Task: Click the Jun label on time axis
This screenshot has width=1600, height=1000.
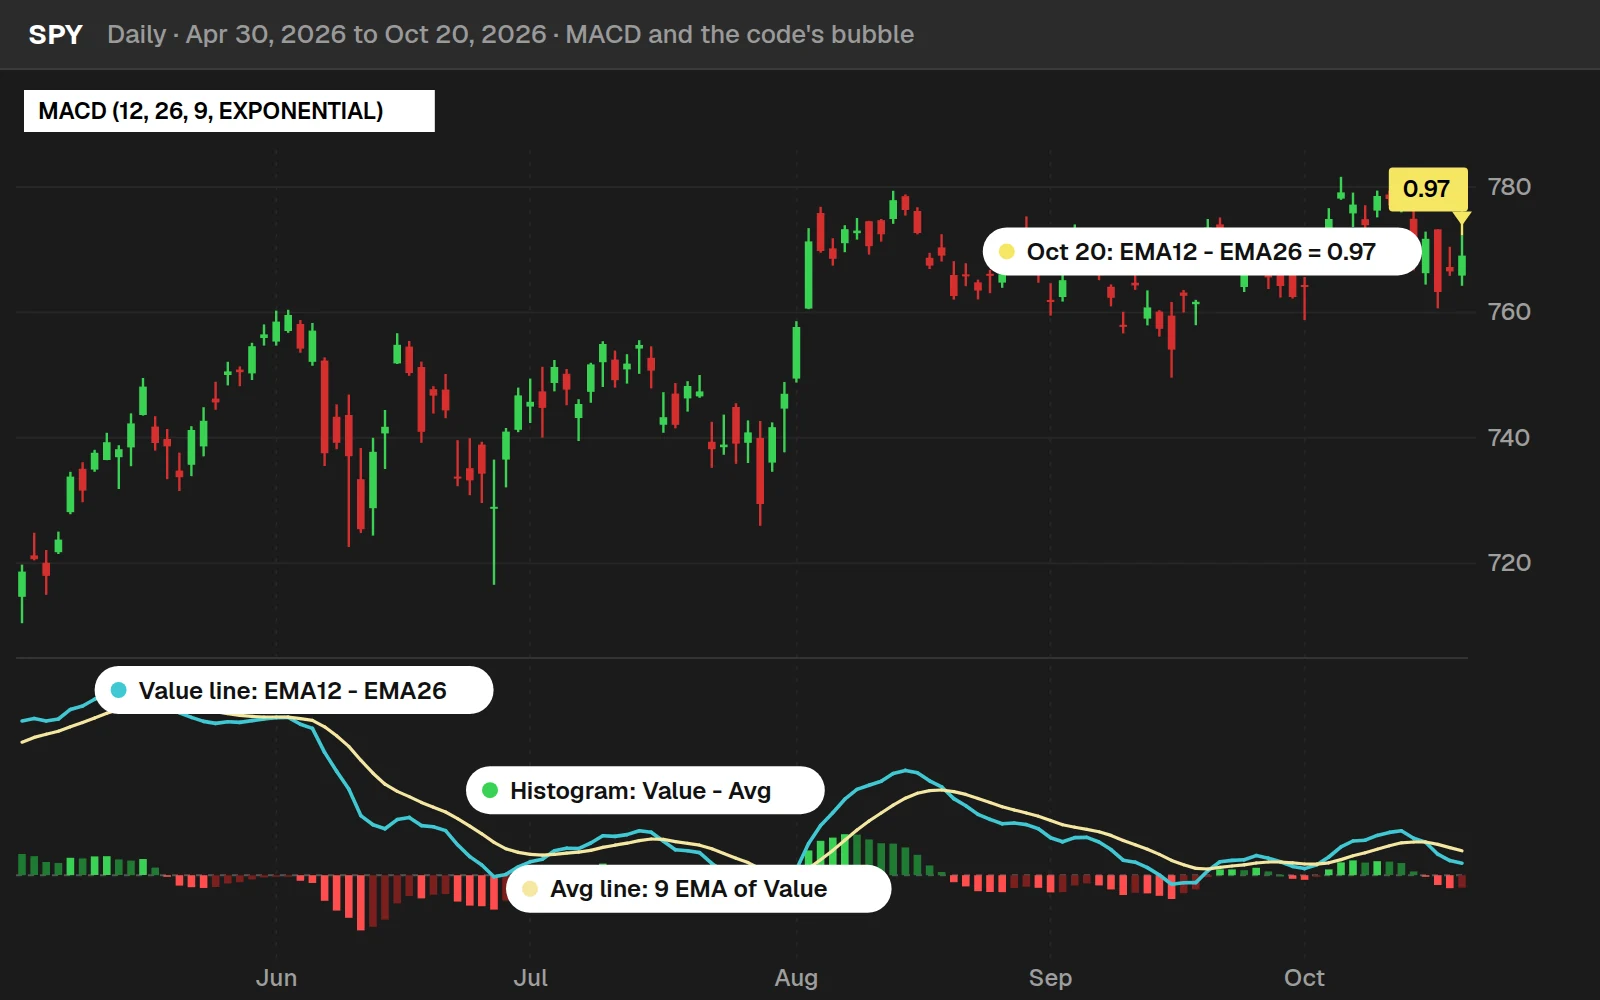Action: (x=276, y=977)
